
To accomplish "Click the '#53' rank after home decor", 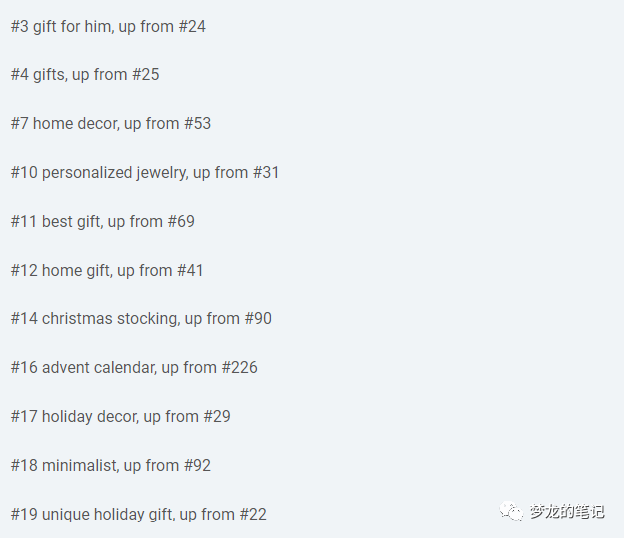I will [198, 123].
